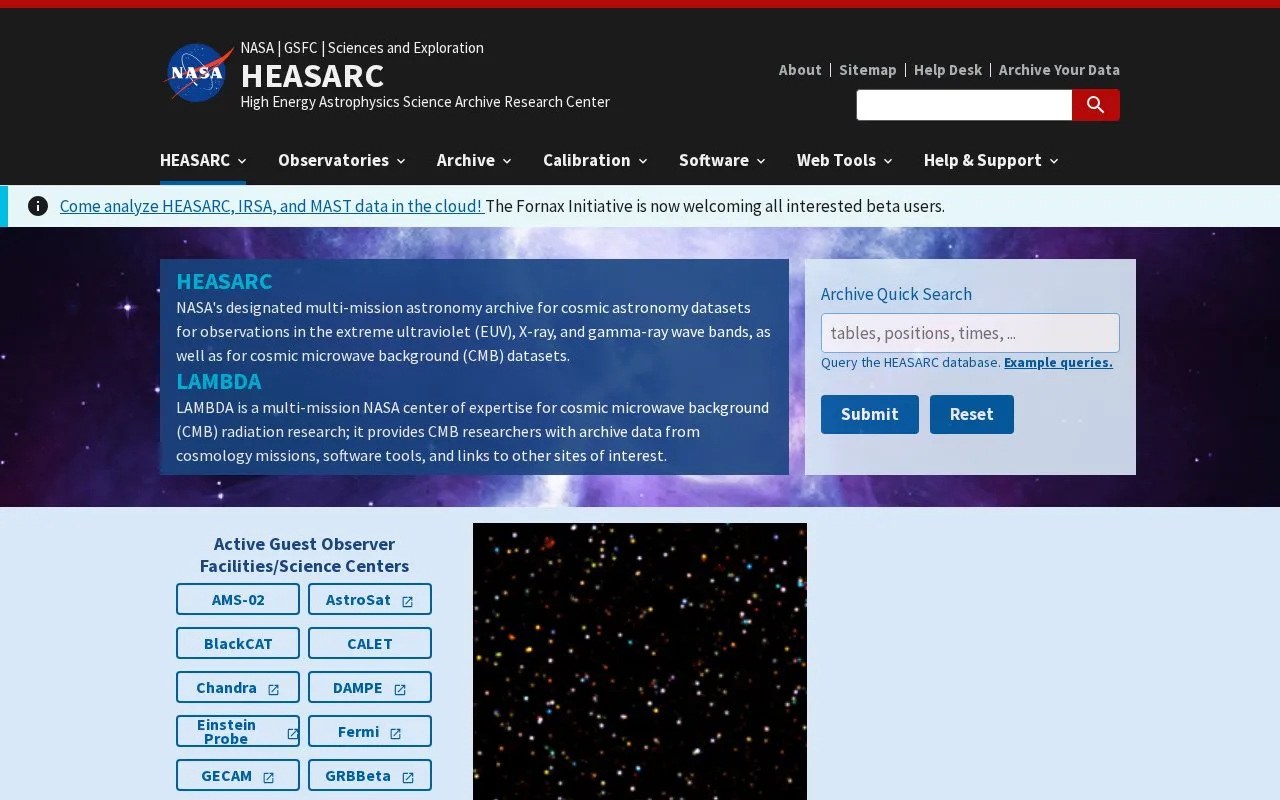Click the "NASA | GSFC | Sciences and Exploration" text
The image size is (1280, 800).
point(362,48)
